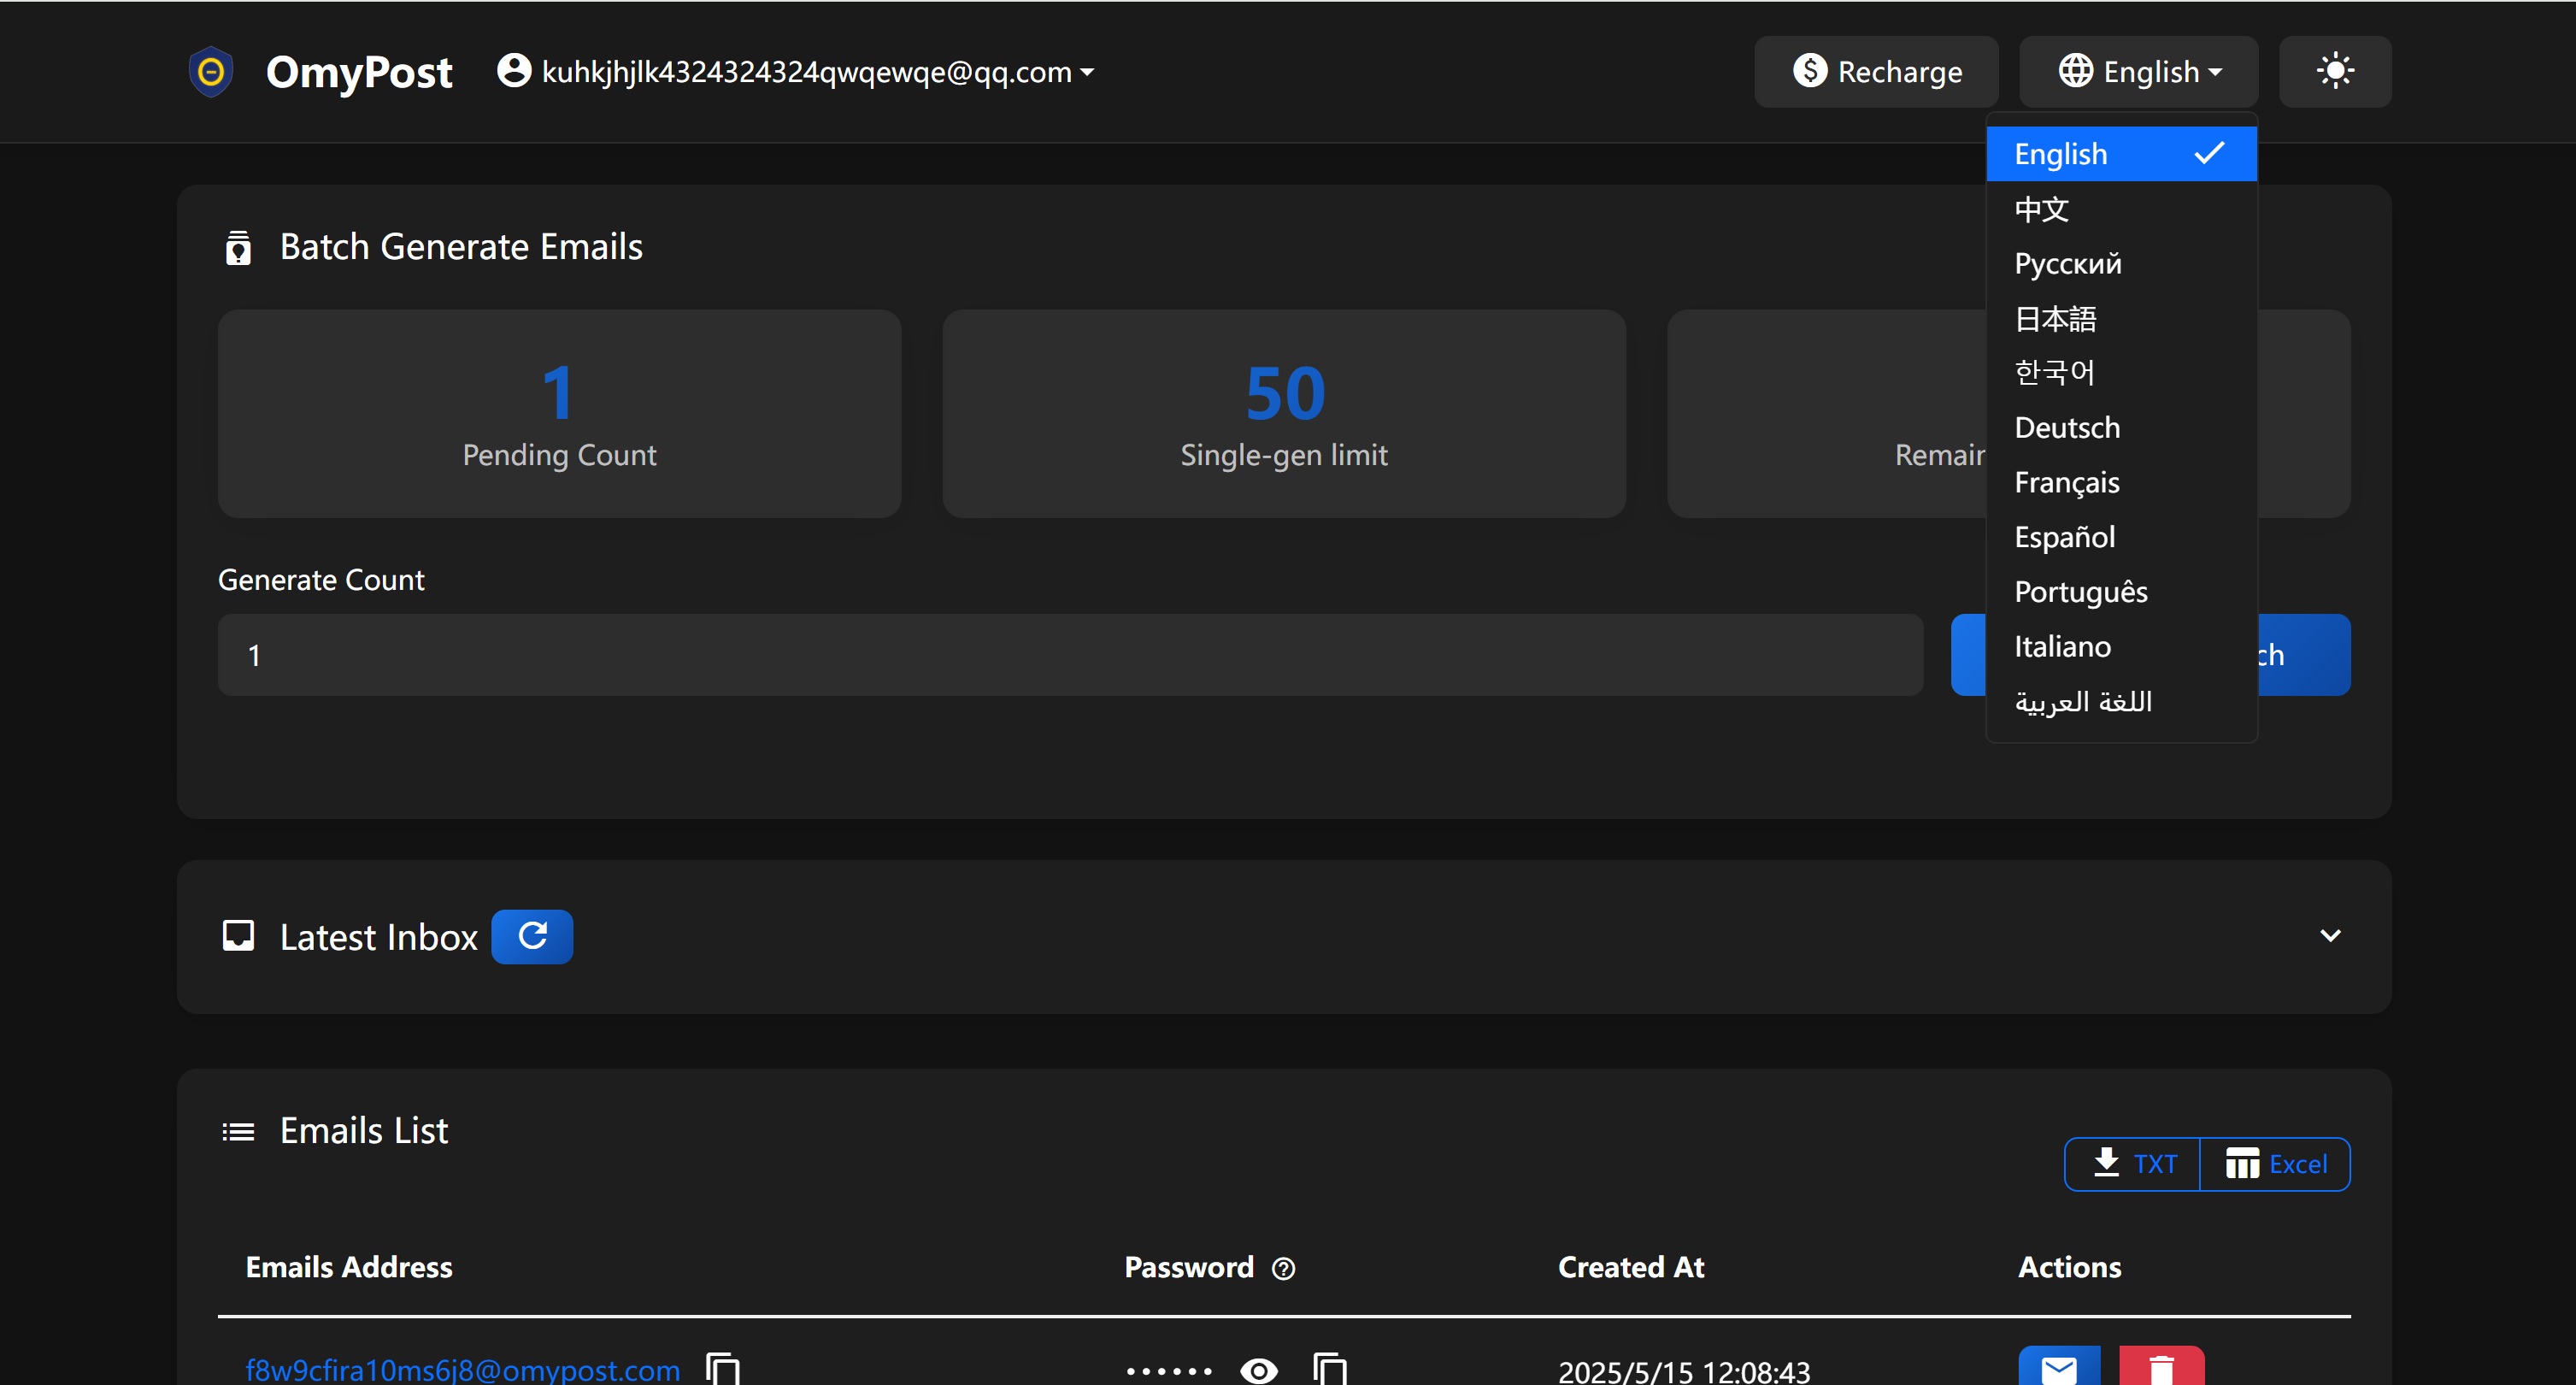Open the f8w9cfira10ms6j8@omypost.com link

click(462, 1369)
